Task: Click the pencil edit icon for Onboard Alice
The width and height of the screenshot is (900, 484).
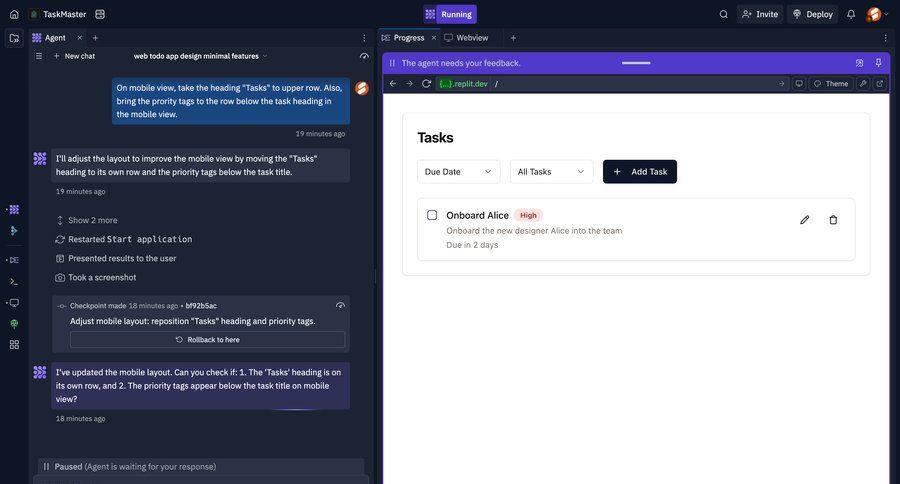Action: (x=804, y=220)
